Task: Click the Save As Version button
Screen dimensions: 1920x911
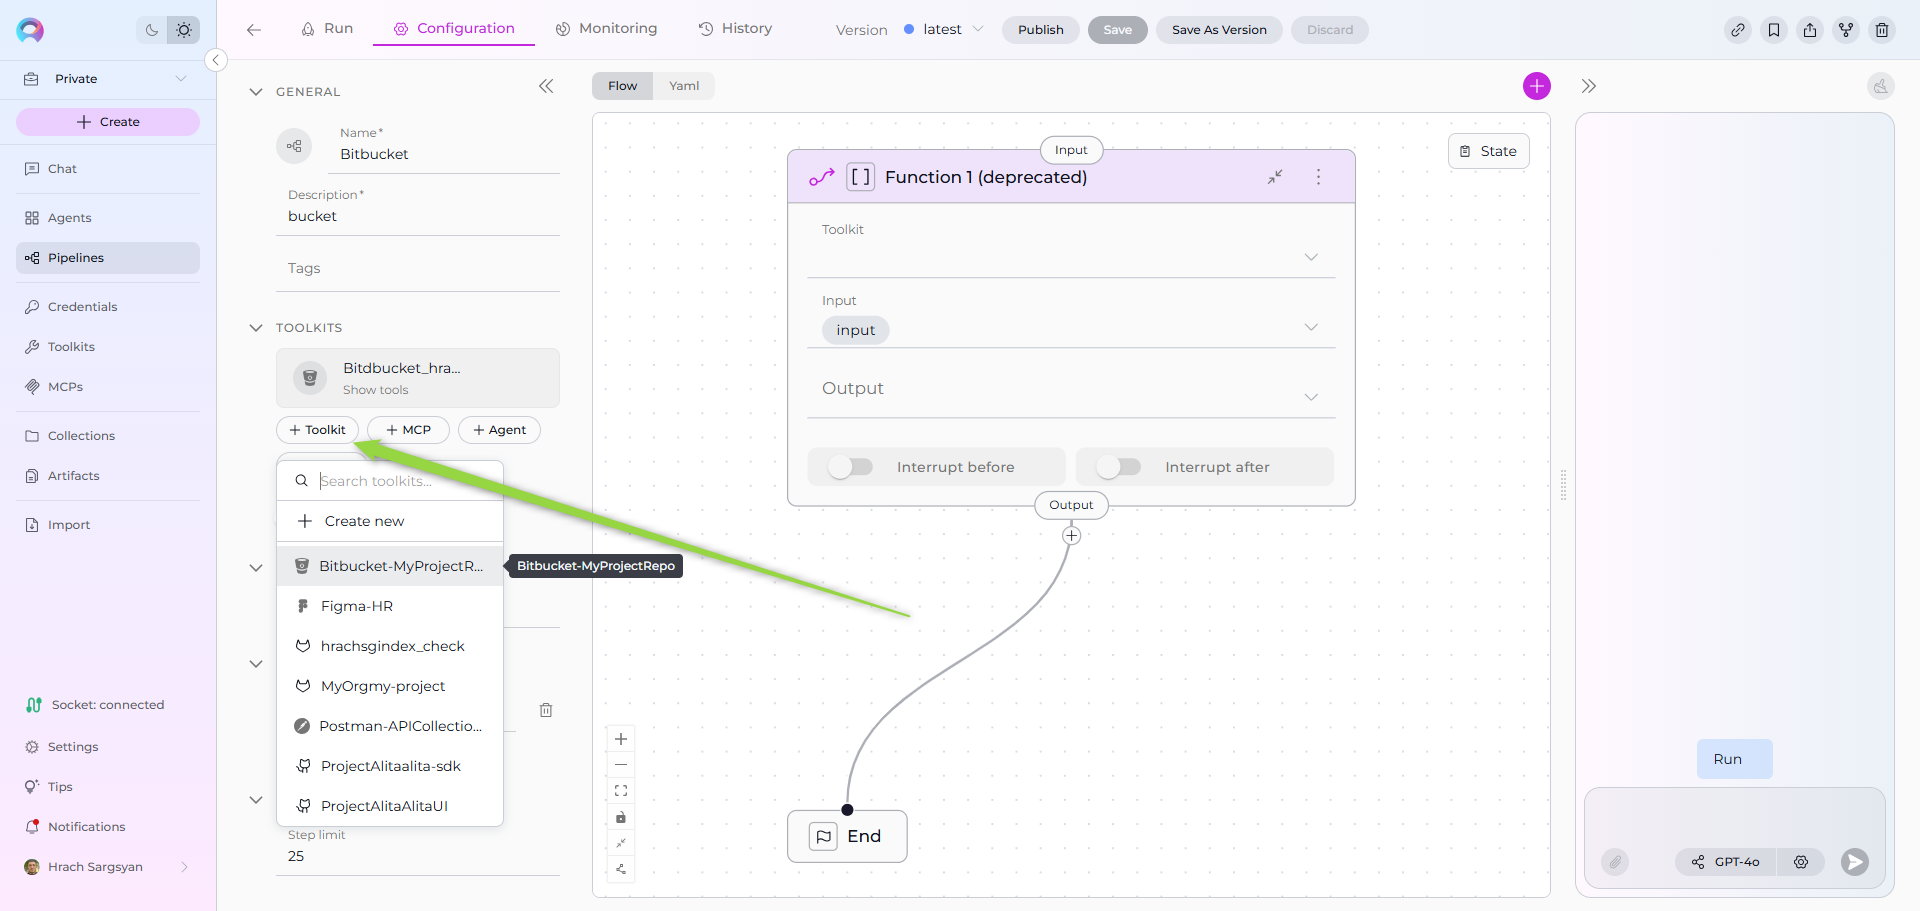Action: point(1218,30)
